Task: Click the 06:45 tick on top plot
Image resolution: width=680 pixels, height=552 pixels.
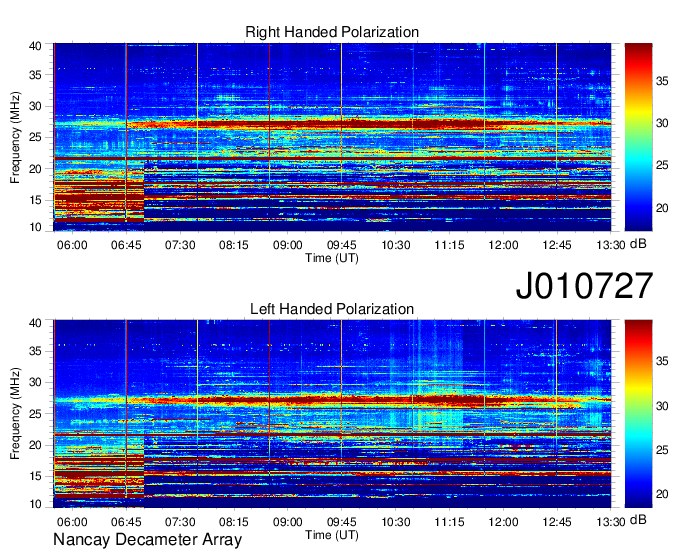Action: point(126,245)
